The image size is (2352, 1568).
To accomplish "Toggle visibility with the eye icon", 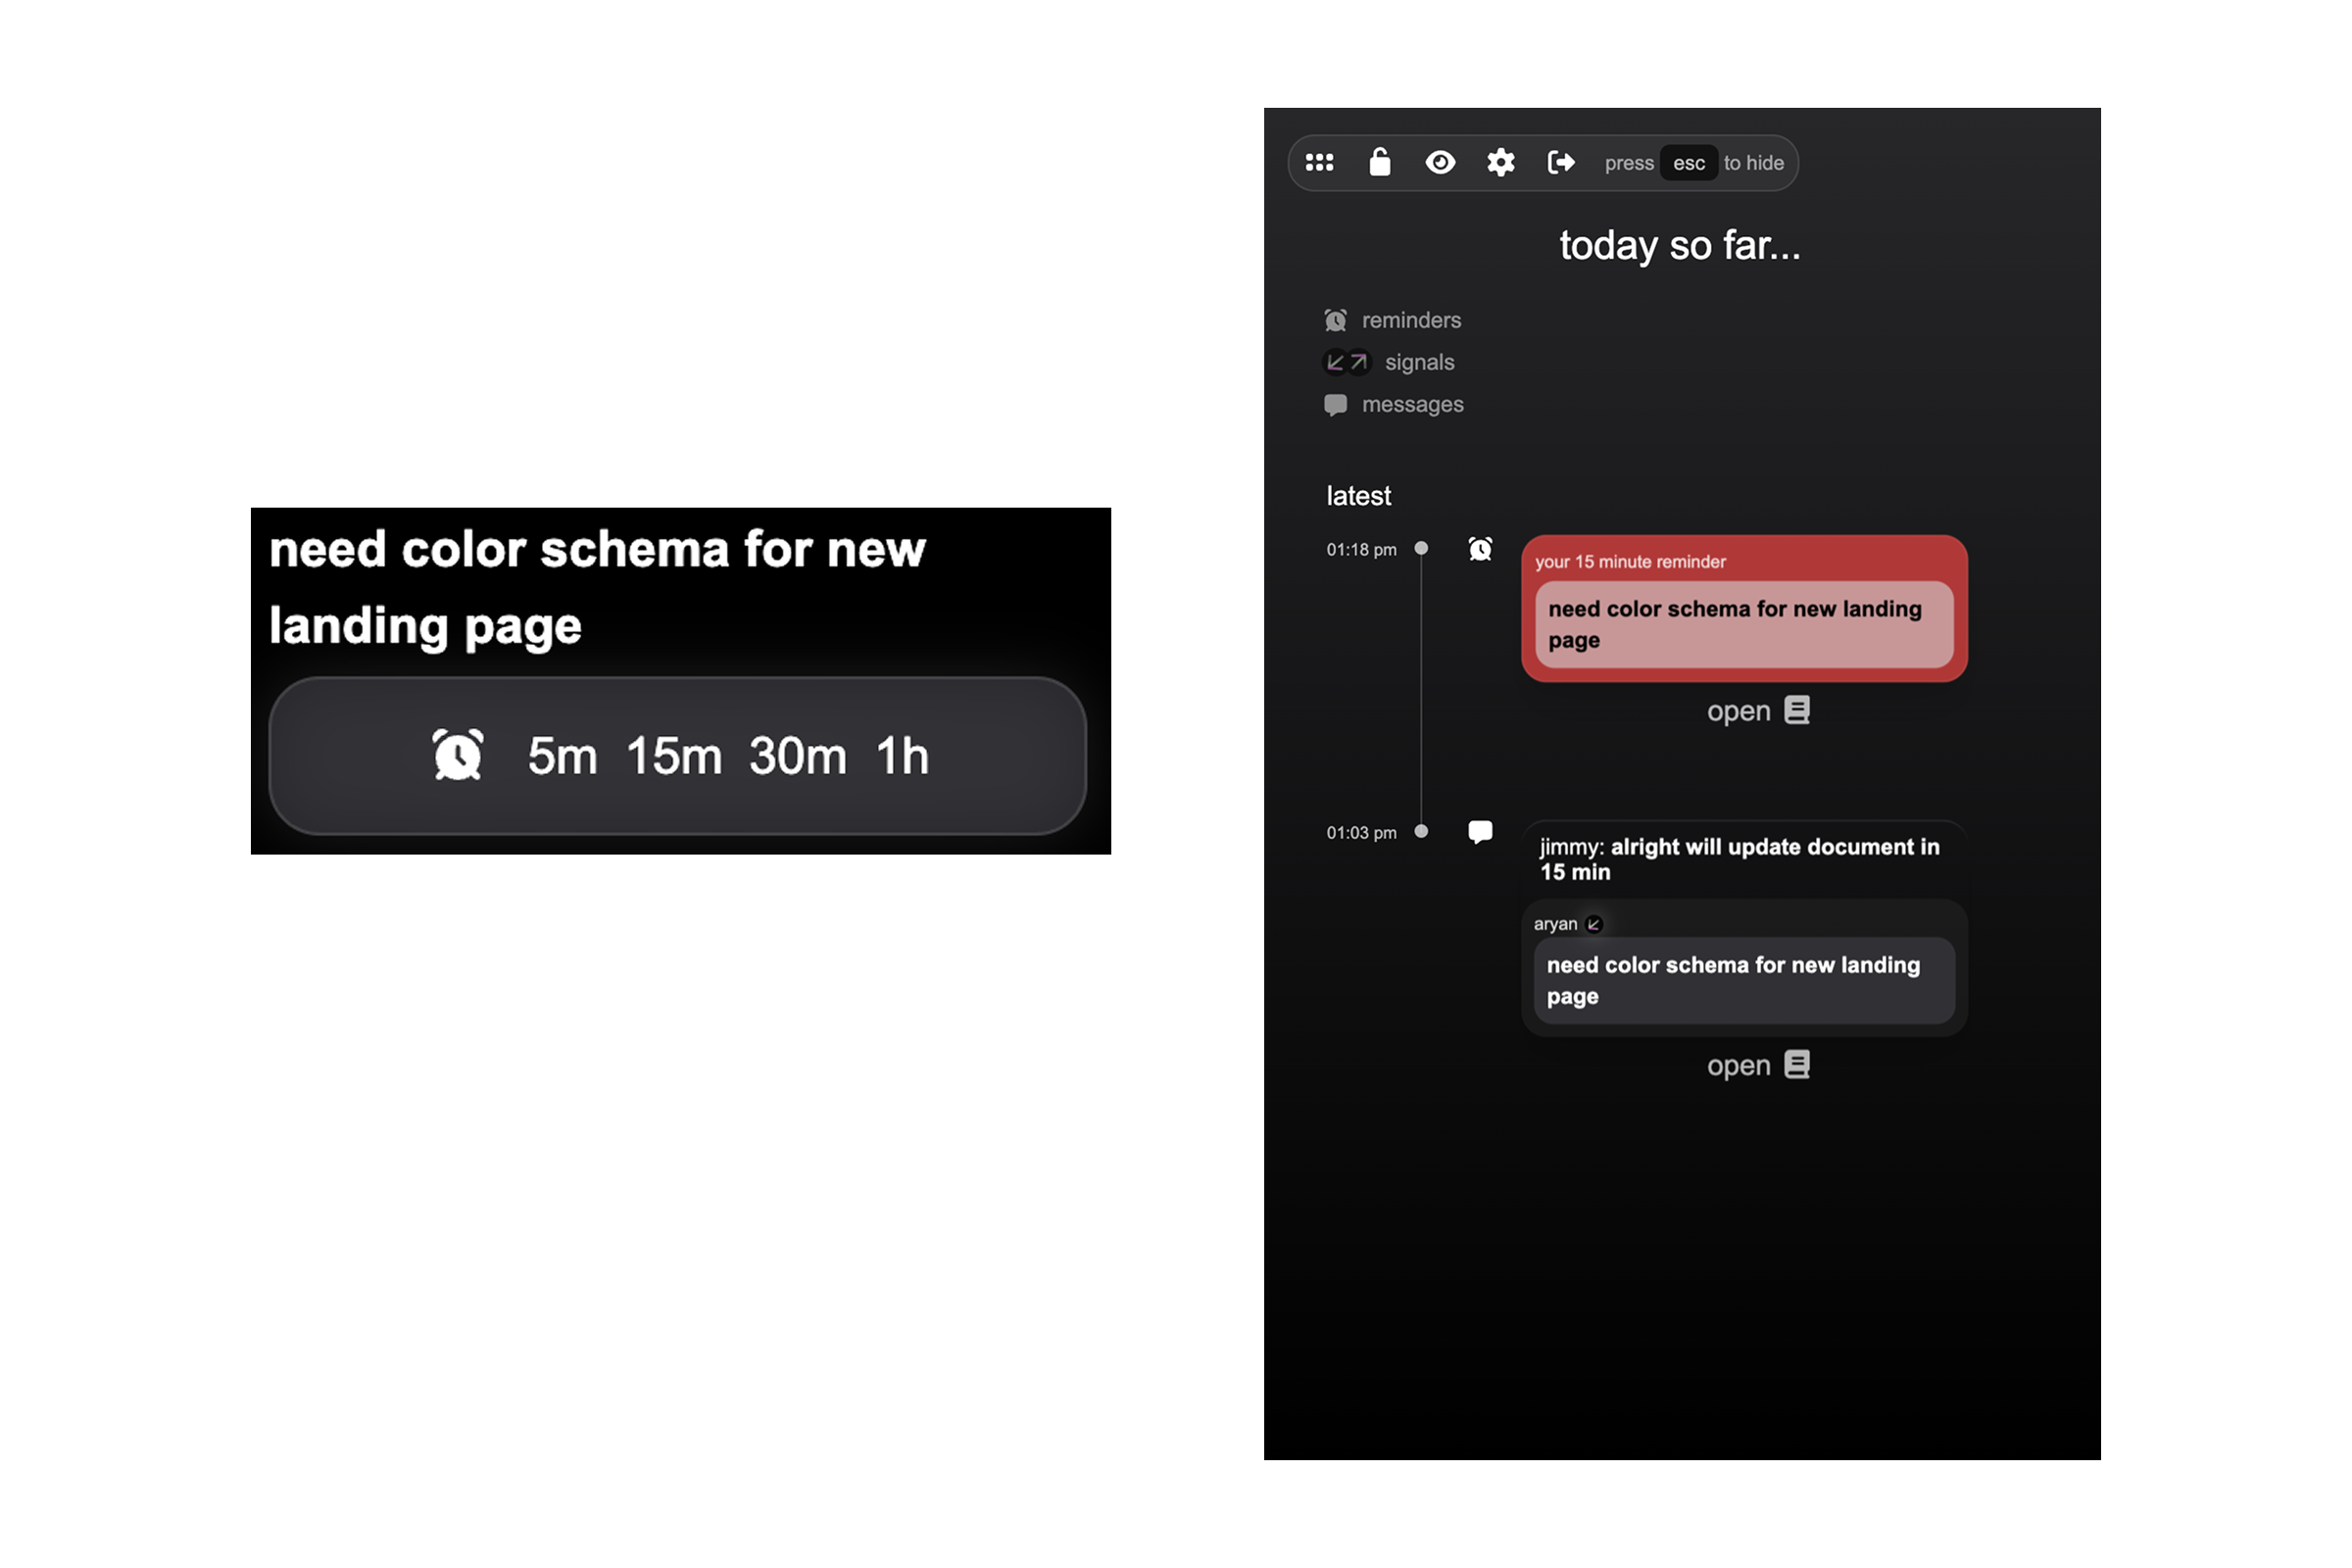I will [1440, 162].
